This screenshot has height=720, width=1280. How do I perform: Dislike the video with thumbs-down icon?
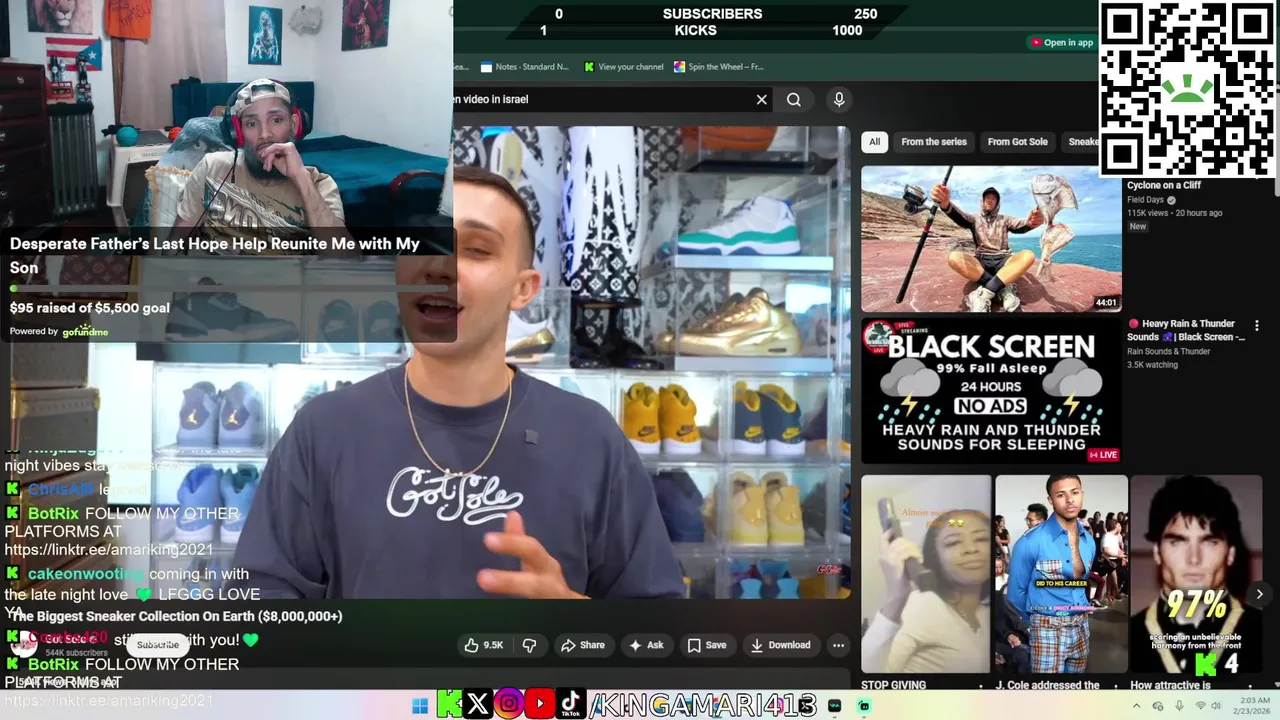click(530, 645)
